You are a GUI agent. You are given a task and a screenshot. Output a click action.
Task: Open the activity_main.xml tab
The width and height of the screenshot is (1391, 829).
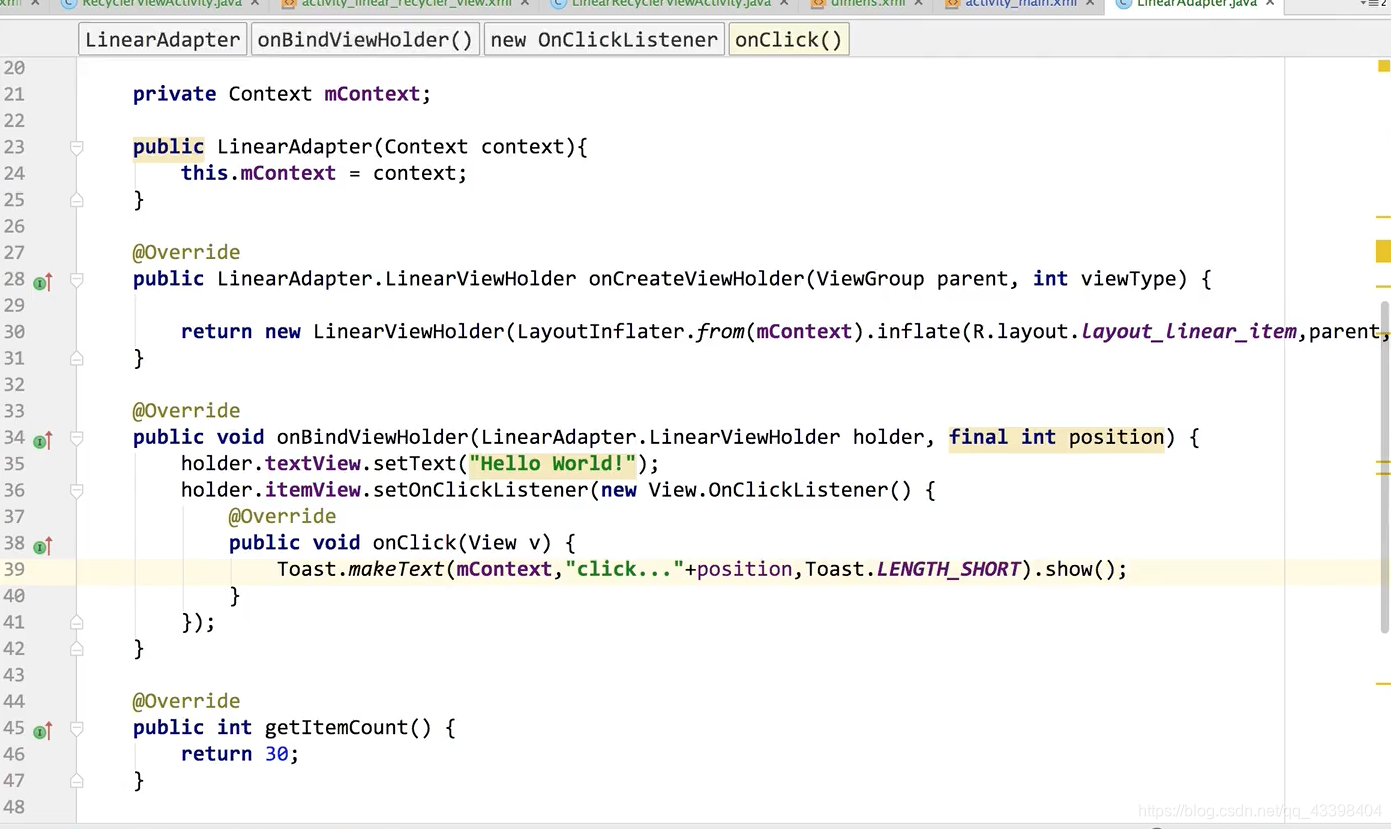pos(1020,4)
